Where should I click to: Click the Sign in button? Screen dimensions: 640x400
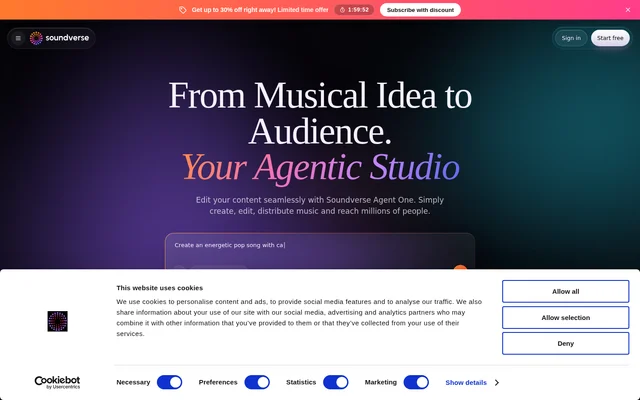pos(571,38)
